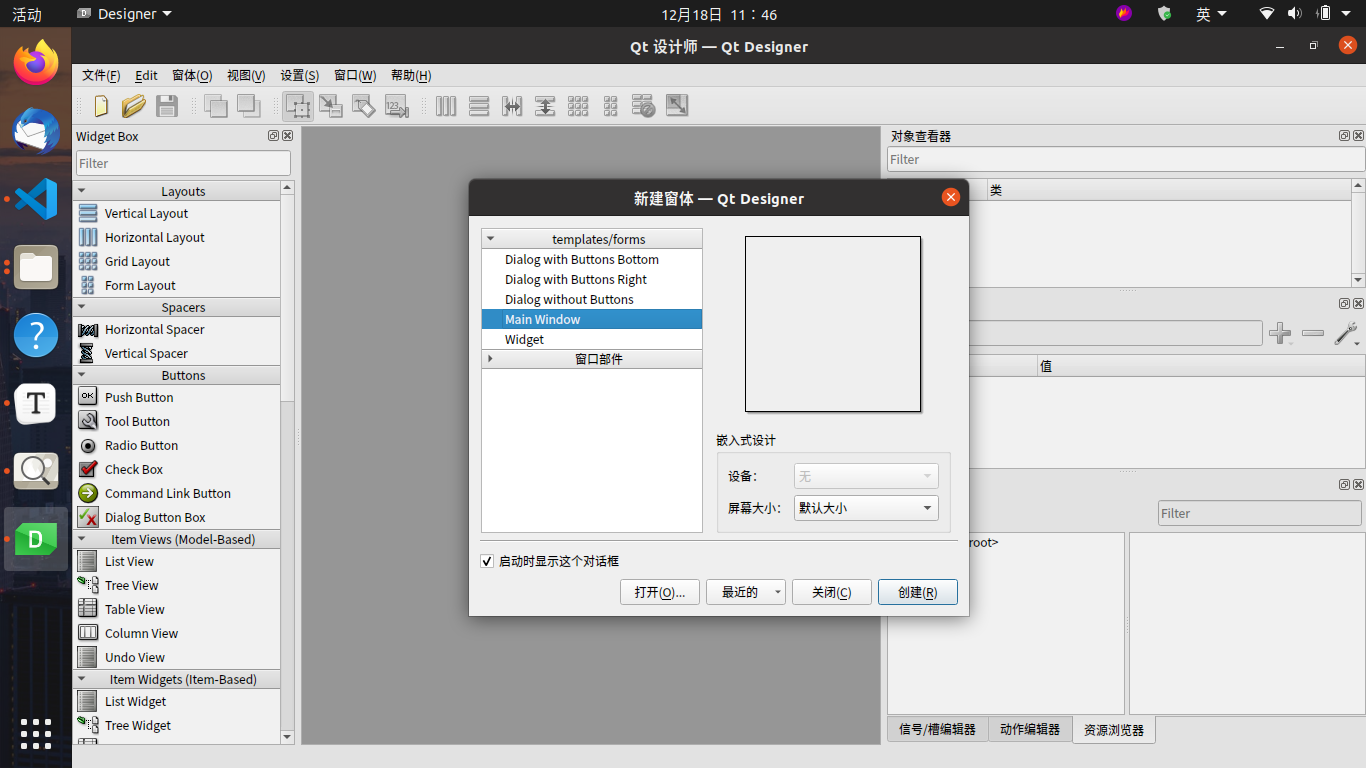The image size is (1366, 768).
Task: Uncheck 启动时显示这个对话框 option
Action: click(x=487, y=561)
